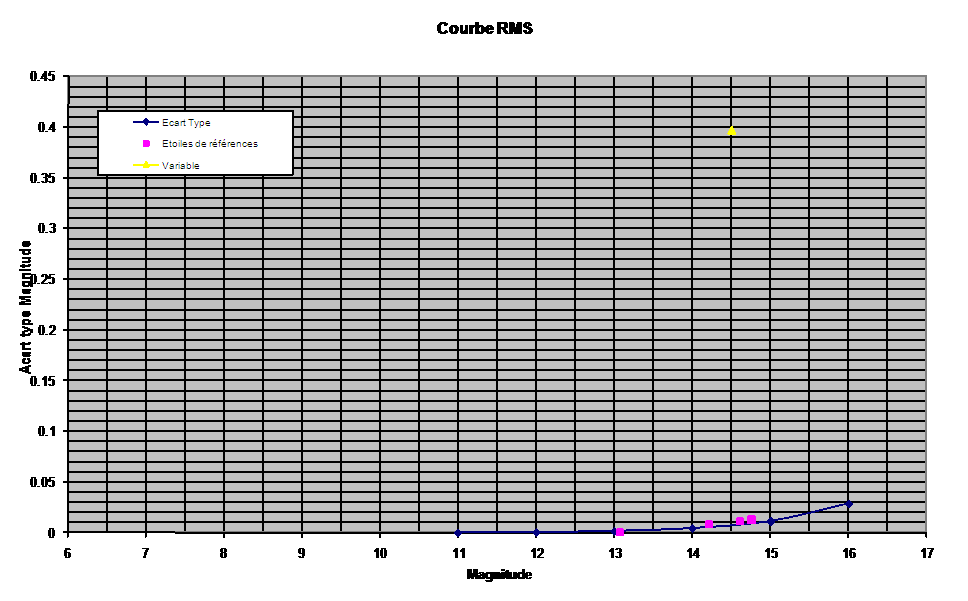The height and width of the screenshot is (601, 968).
Task: Click the 0.45 y-axis label
Action: pyautogui.click(x=43, y=77)
